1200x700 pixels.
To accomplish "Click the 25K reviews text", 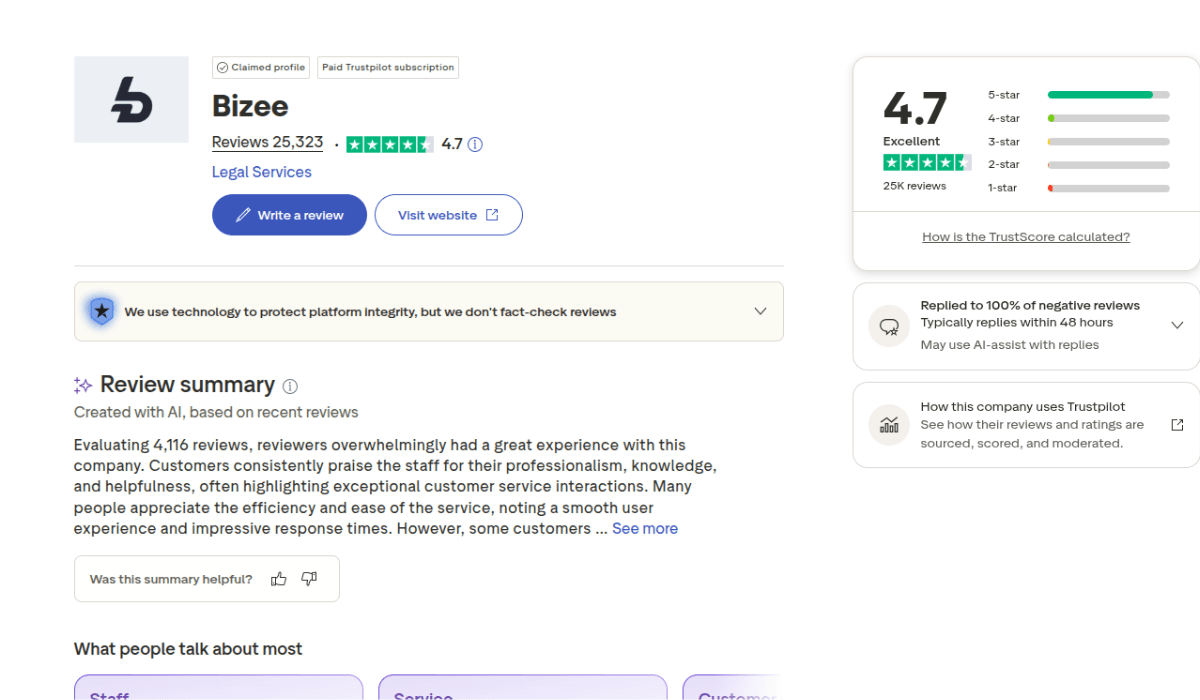I will click(914, 186).
